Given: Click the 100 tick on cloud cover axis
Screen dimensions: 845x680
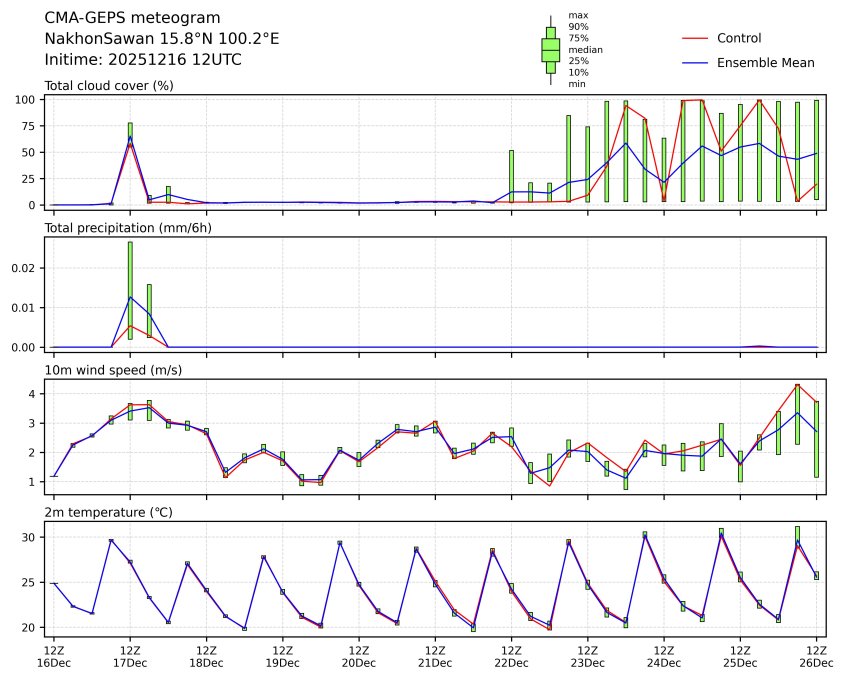Looking at the screenshot, I should coord(27,100).
